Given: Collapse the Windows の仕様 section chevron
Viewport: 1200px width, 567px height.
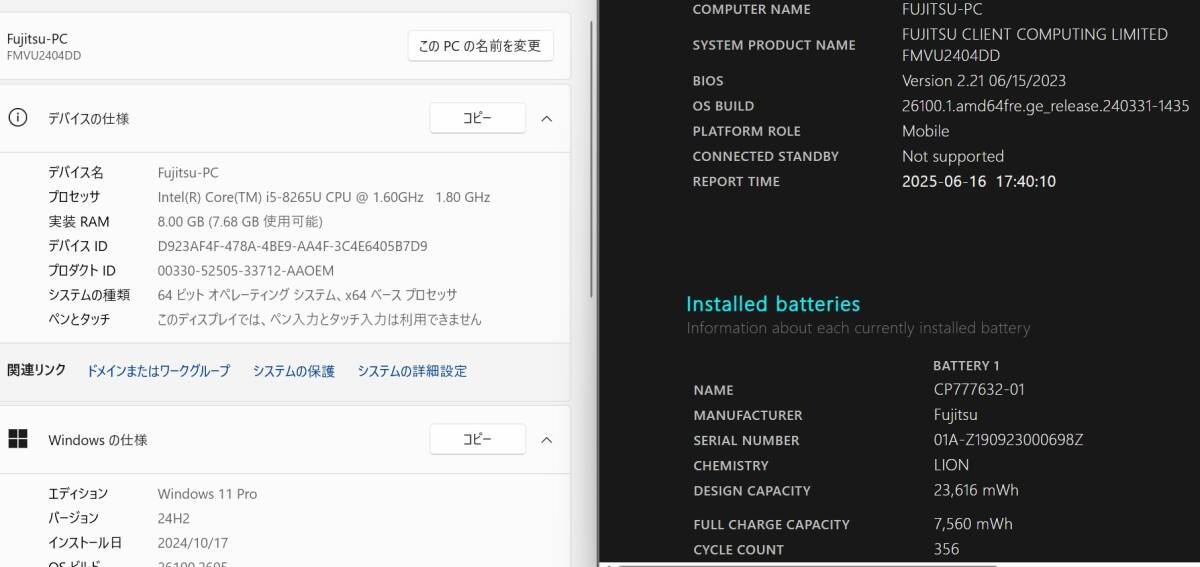Looking at the screenshot, I should click(546, 439).
